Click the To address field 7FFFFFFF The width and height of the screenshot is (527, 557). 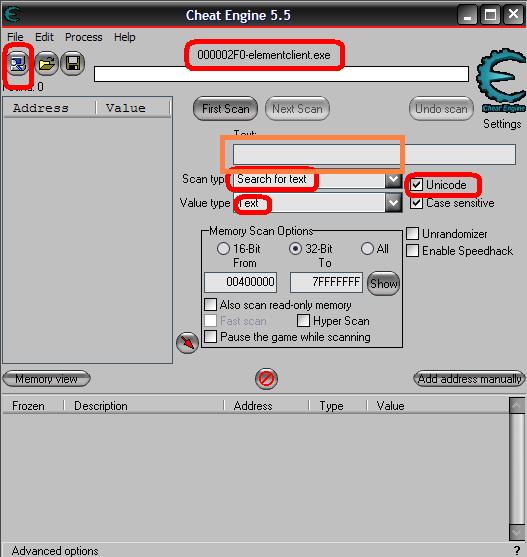coord(326,282)
